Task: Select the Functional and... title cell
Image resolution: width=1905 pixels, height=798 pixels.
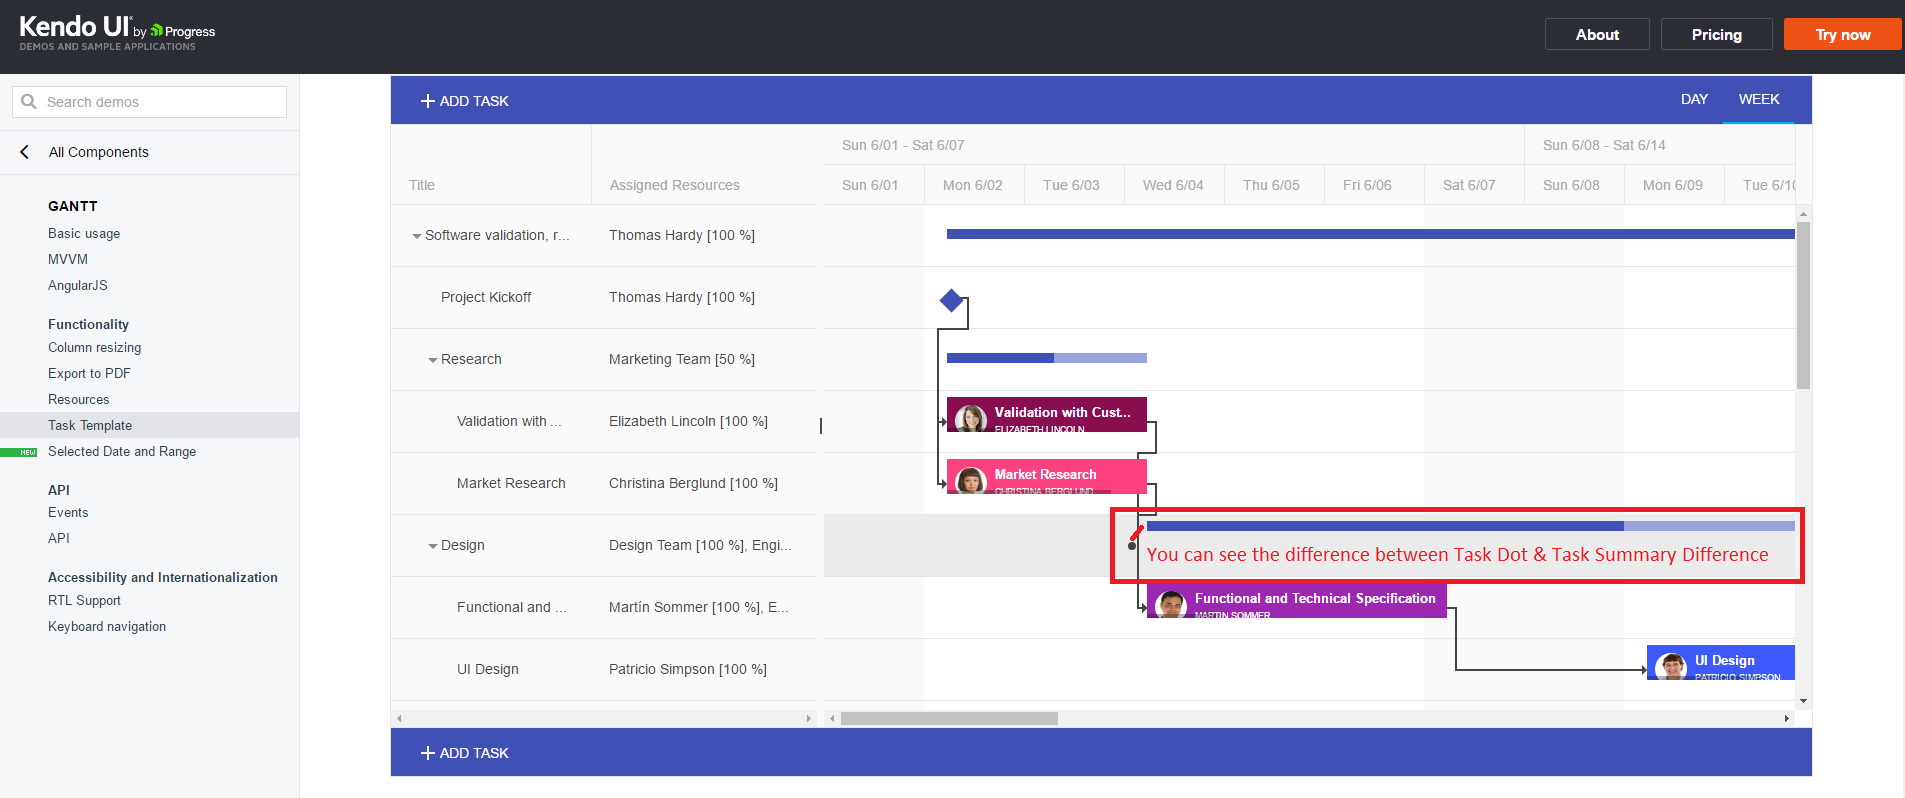Action: coord(491,607)
